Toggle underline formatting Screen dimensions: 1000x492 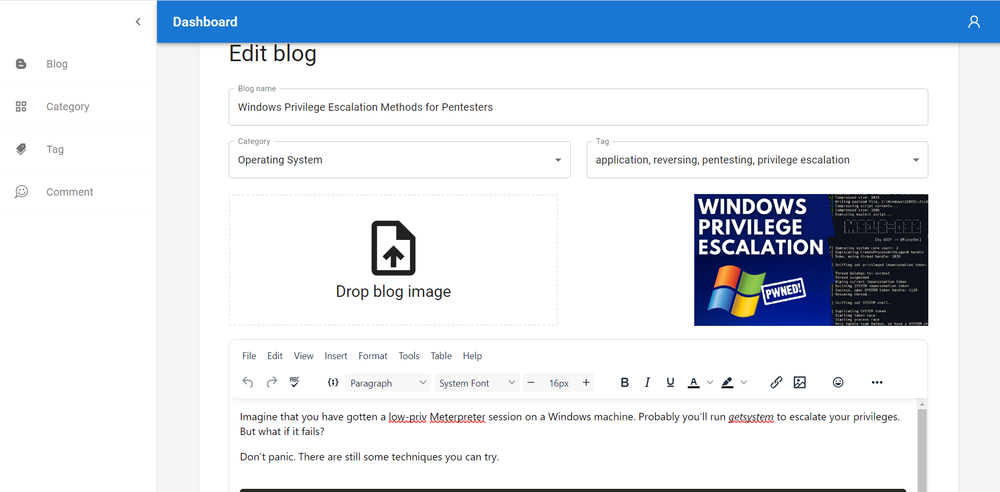[670, 382]
